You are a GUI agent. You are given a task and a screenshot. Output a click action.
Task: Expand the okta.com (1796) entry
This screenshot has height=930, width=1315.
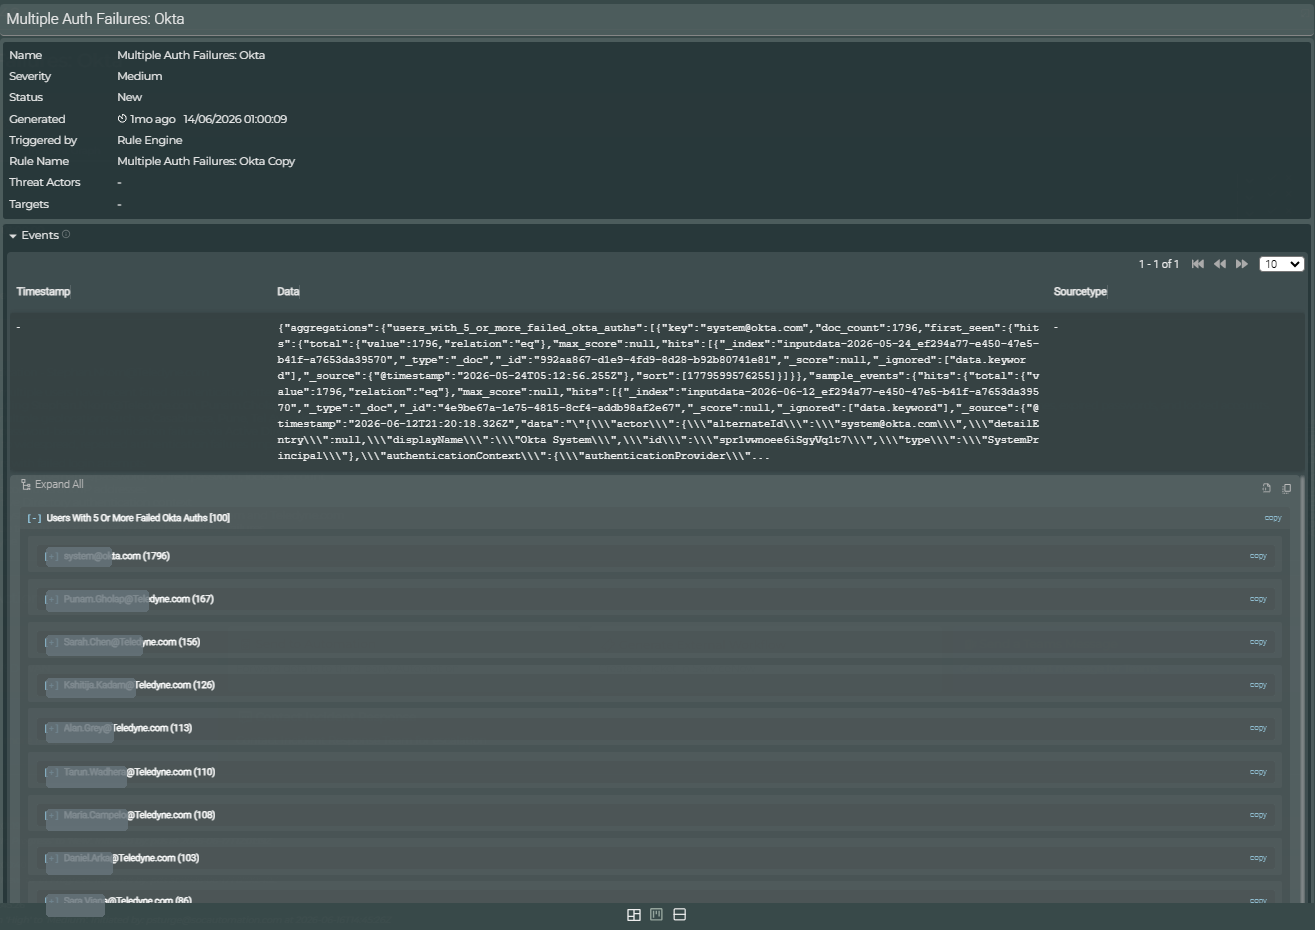coord(52,556)
